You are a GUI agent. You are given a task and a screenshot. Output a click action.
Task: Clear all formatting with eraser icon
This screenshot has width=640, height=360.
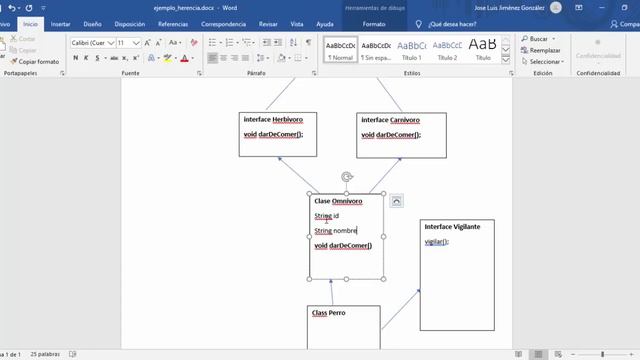tap(194, 43)
